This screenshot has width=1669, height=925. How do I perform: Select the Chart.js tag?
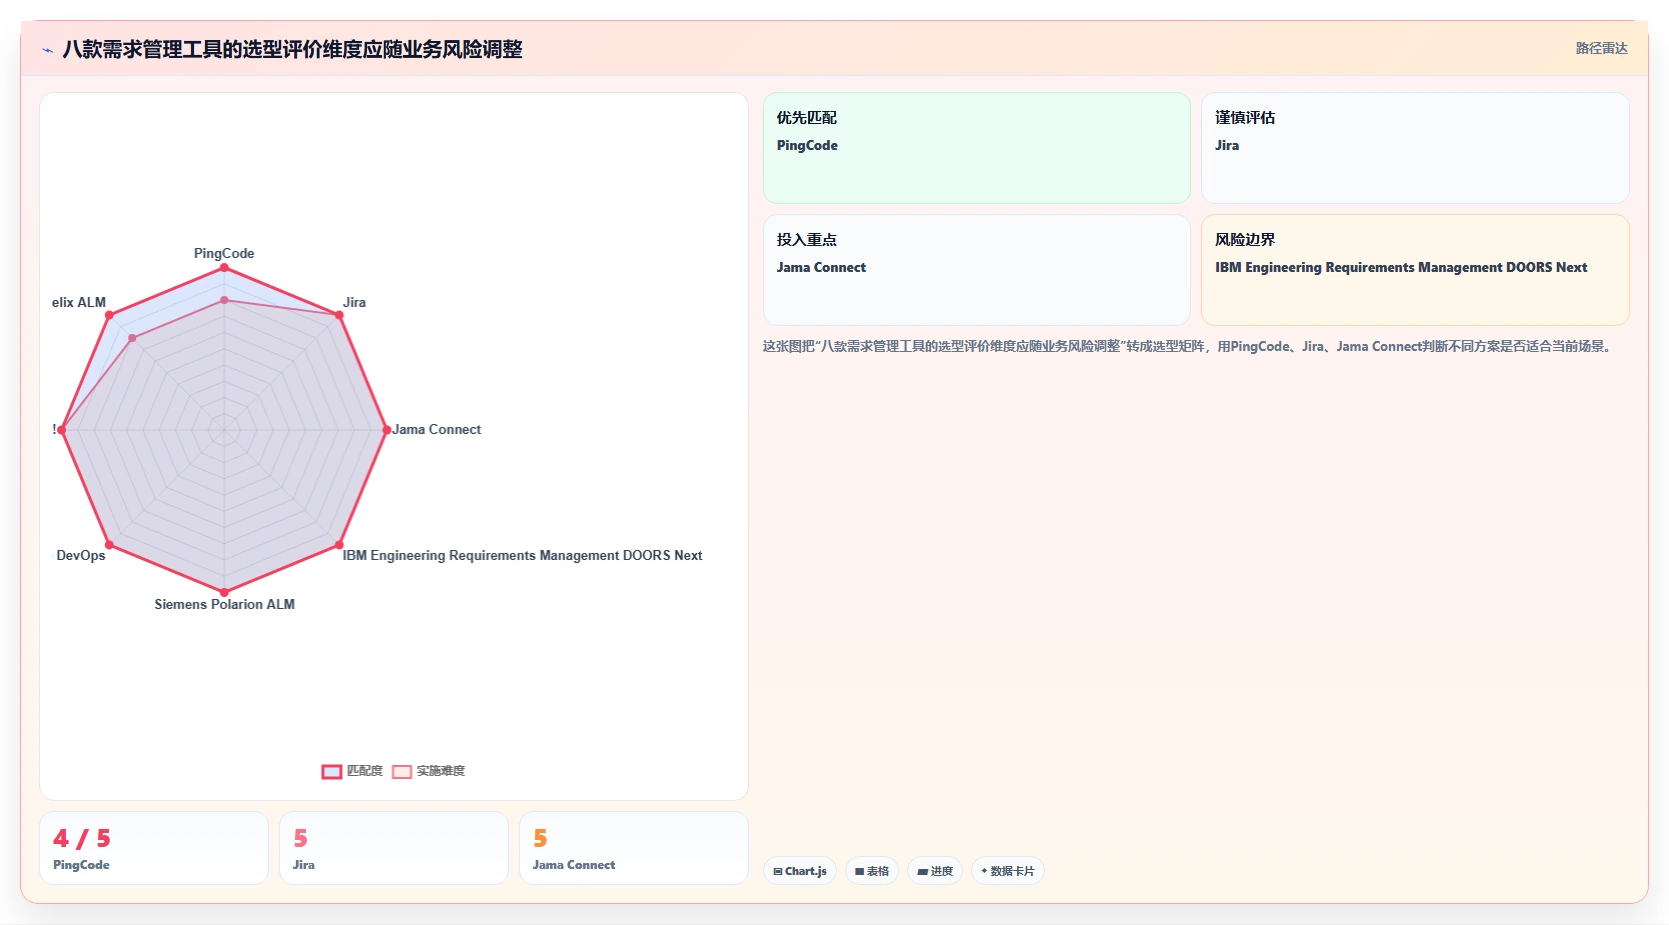[x=800, y=871]
